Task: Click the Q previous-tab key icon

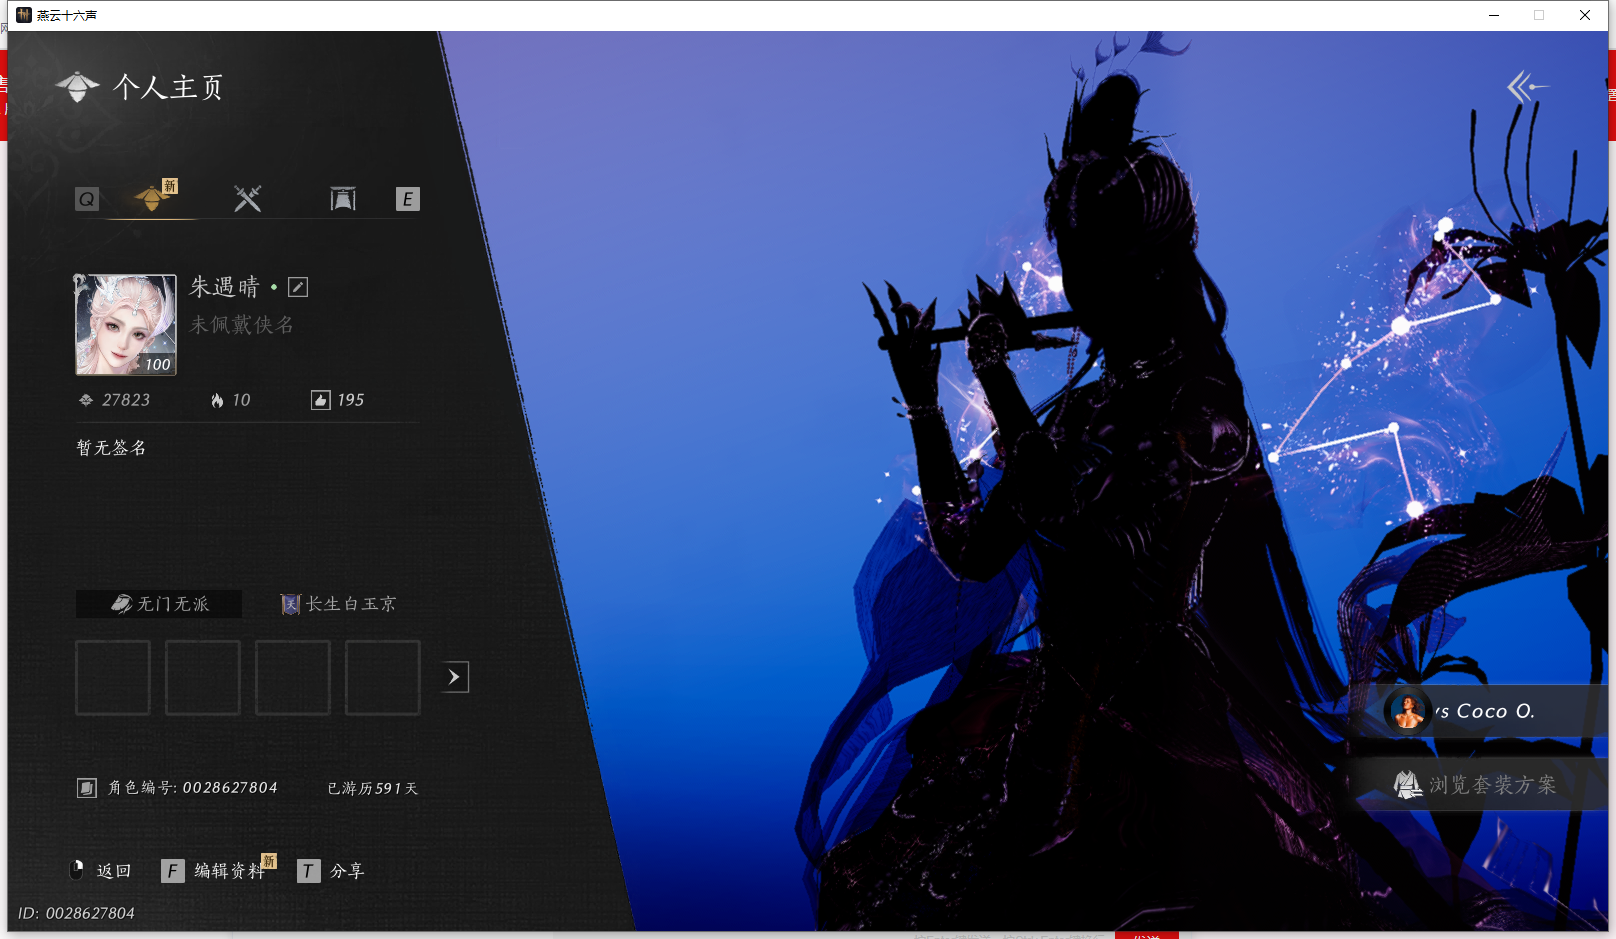Action: pyautogui.click(x=87, y=199)
